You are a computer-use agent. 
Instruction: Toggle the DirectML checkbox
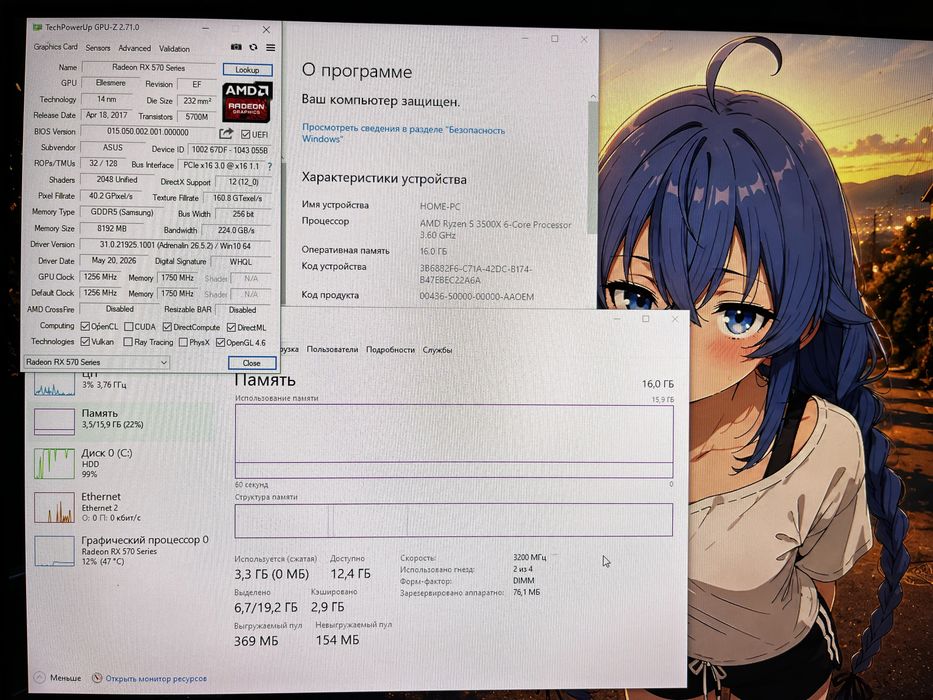coord(231,327)
